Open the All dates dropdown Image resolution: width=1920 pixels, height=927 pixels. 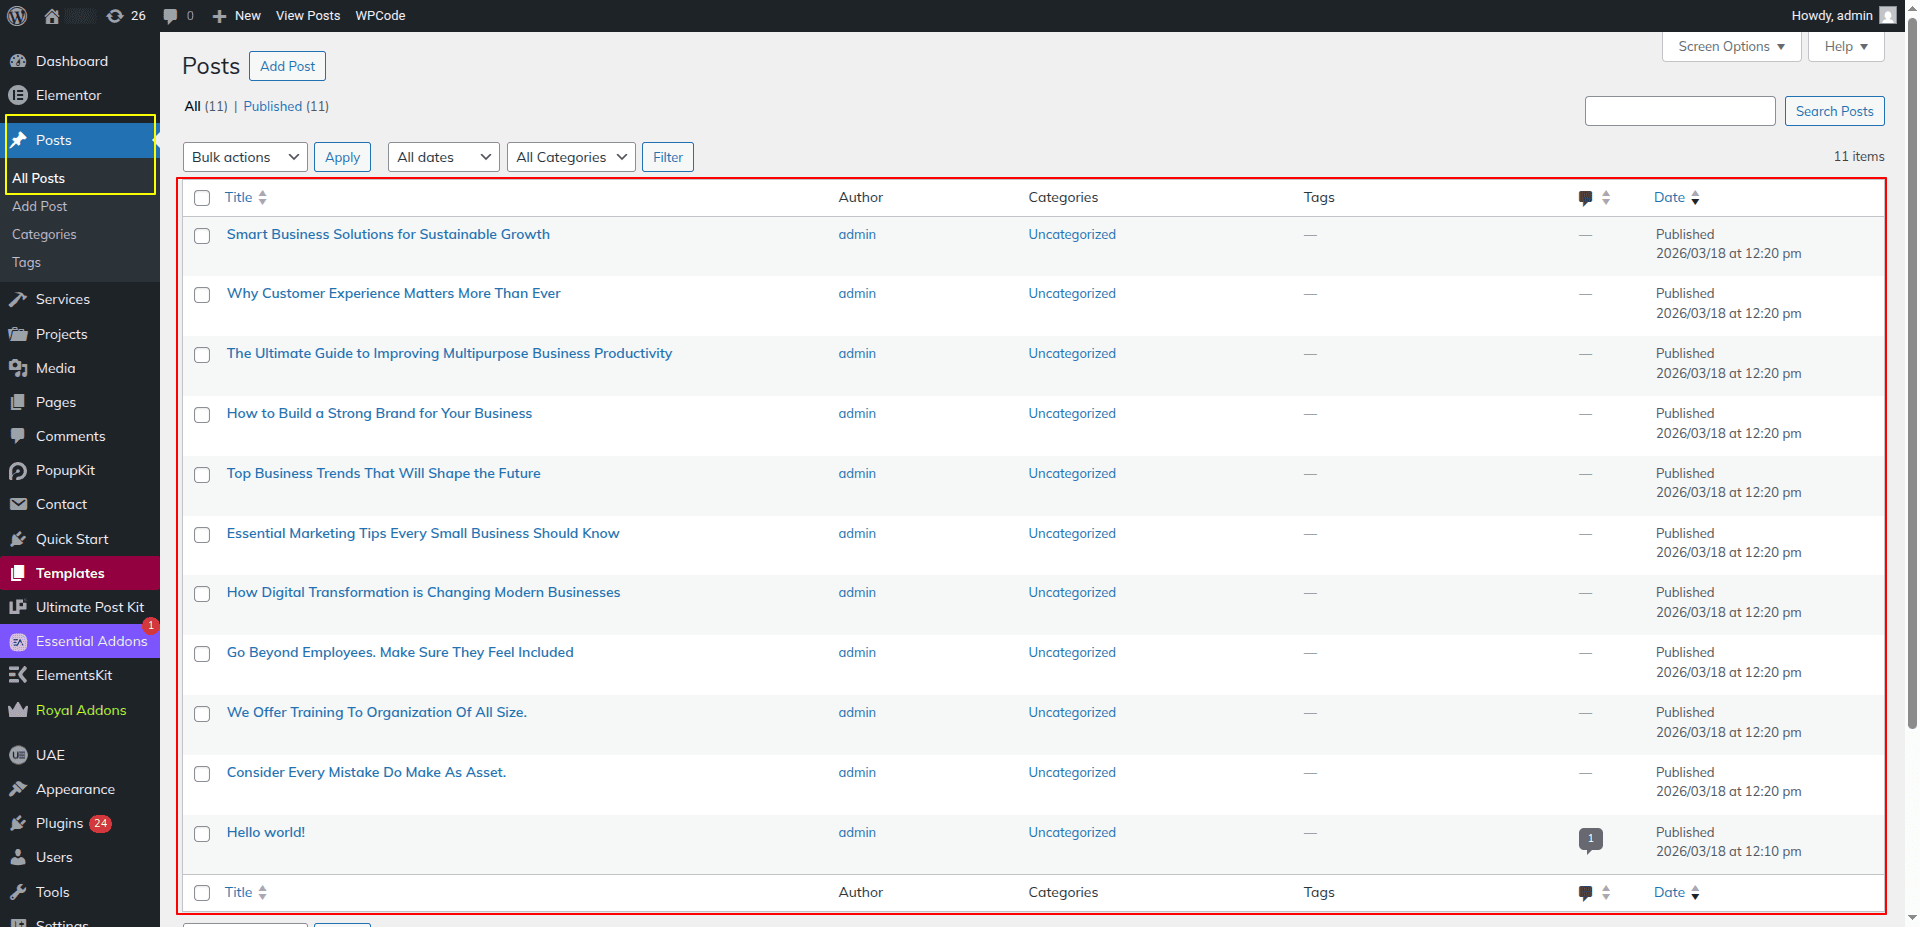pyautogui.click(x=443, y=157)
